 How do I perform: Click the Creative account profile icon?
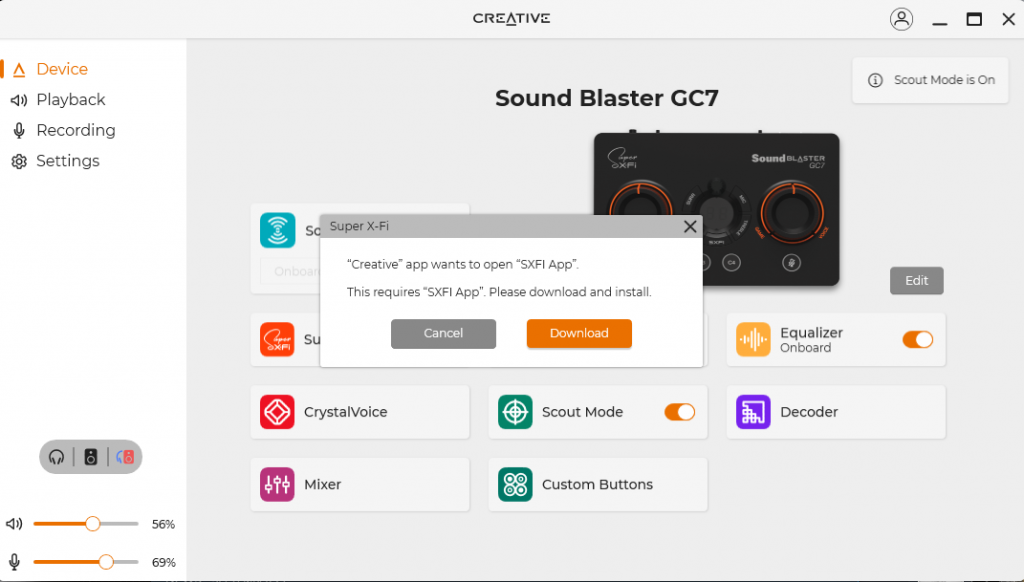click(x=901, y=18)
